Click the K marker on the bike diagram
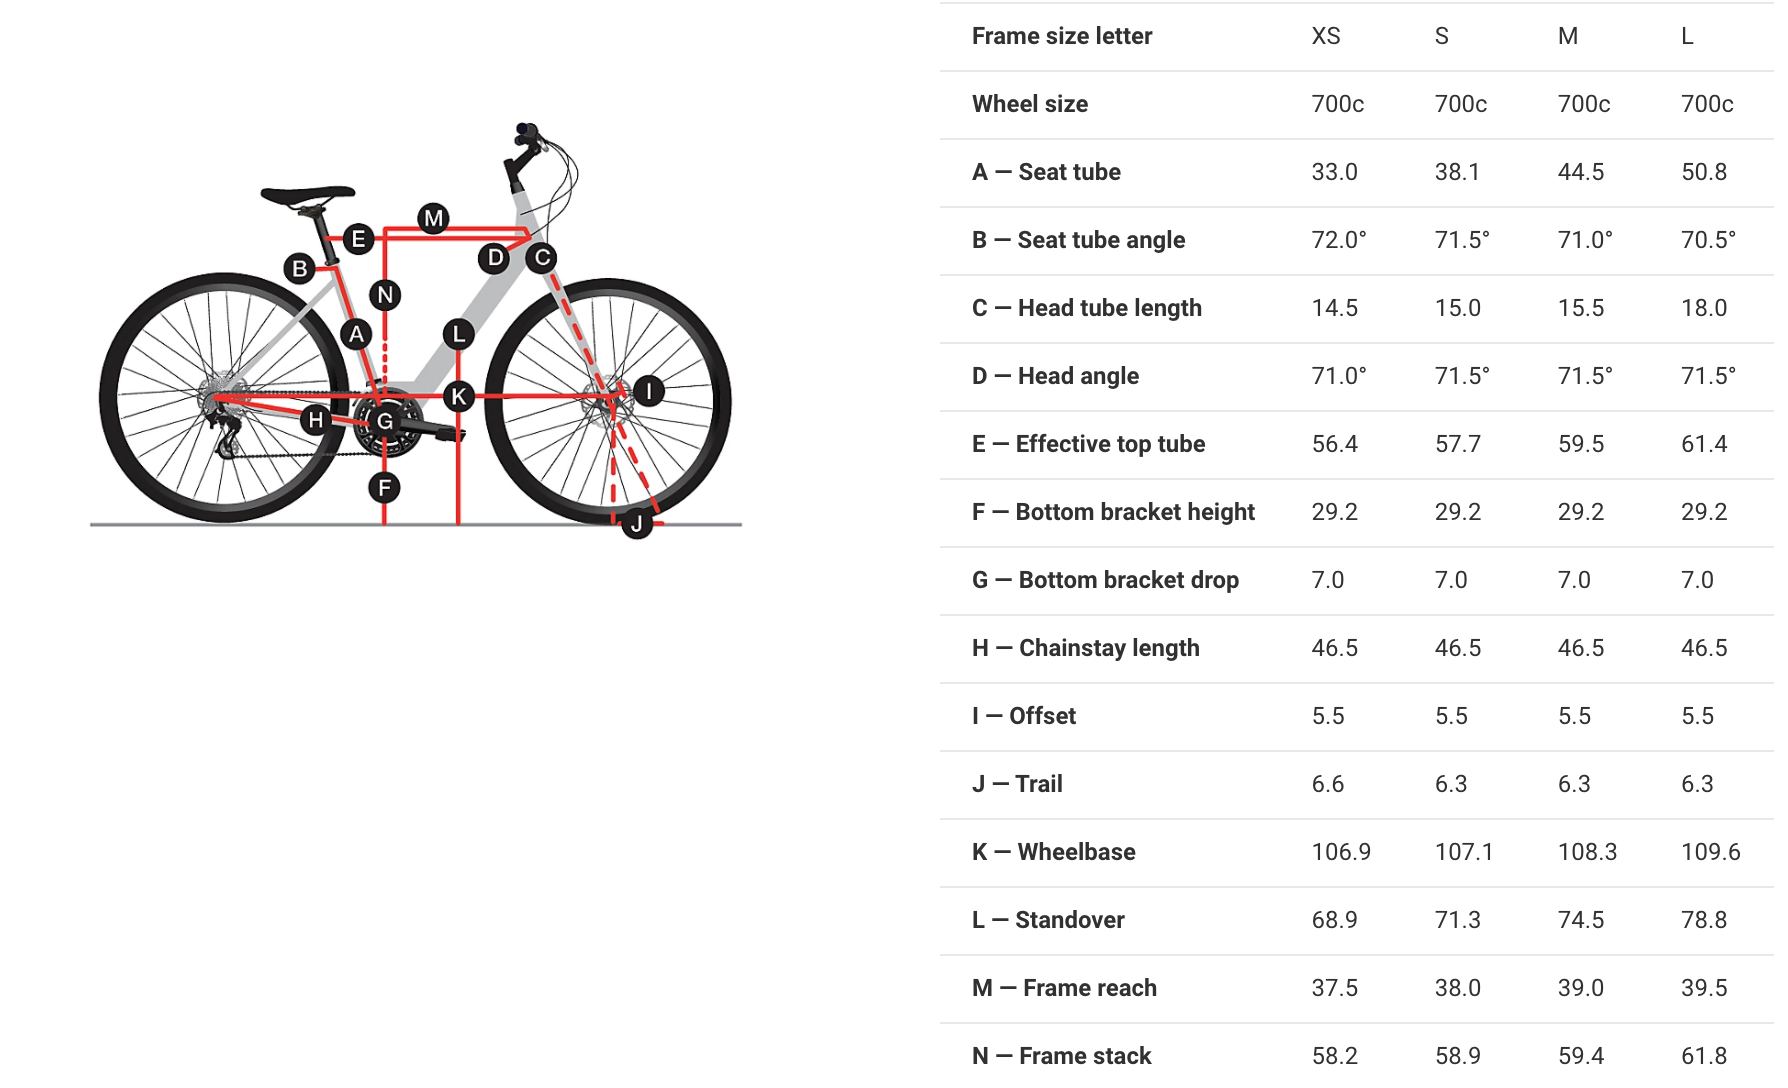 pyautogui.click(x=459, y=397)
